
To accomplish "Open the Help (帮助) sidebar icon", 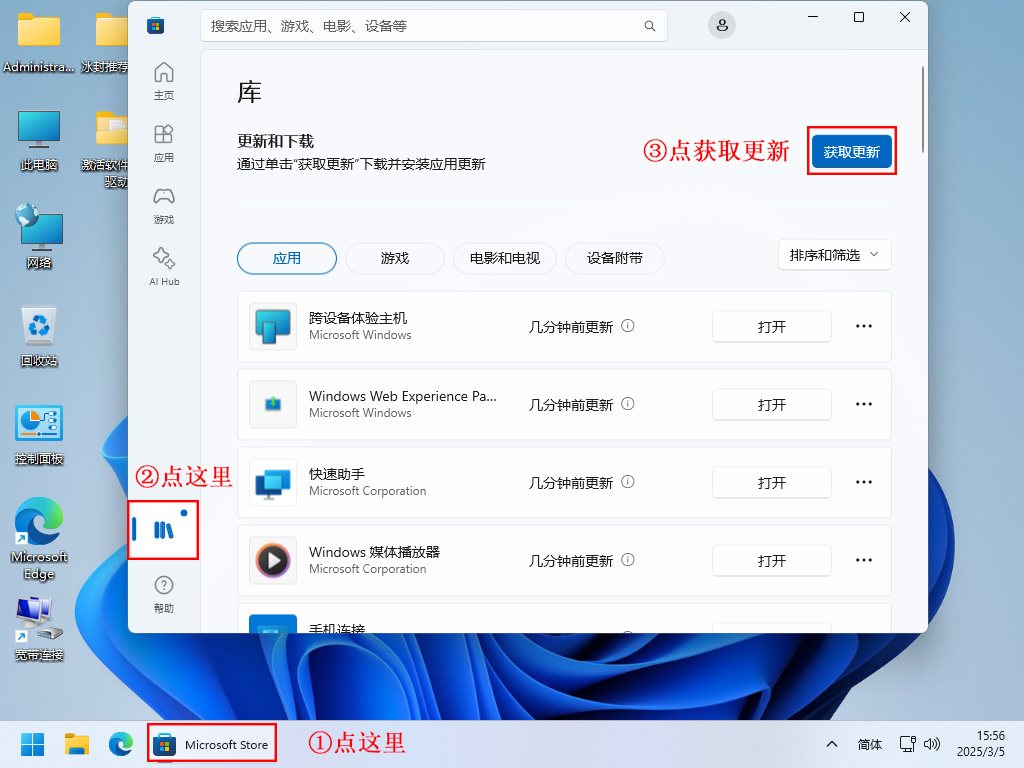I will (x=164, y=594).
